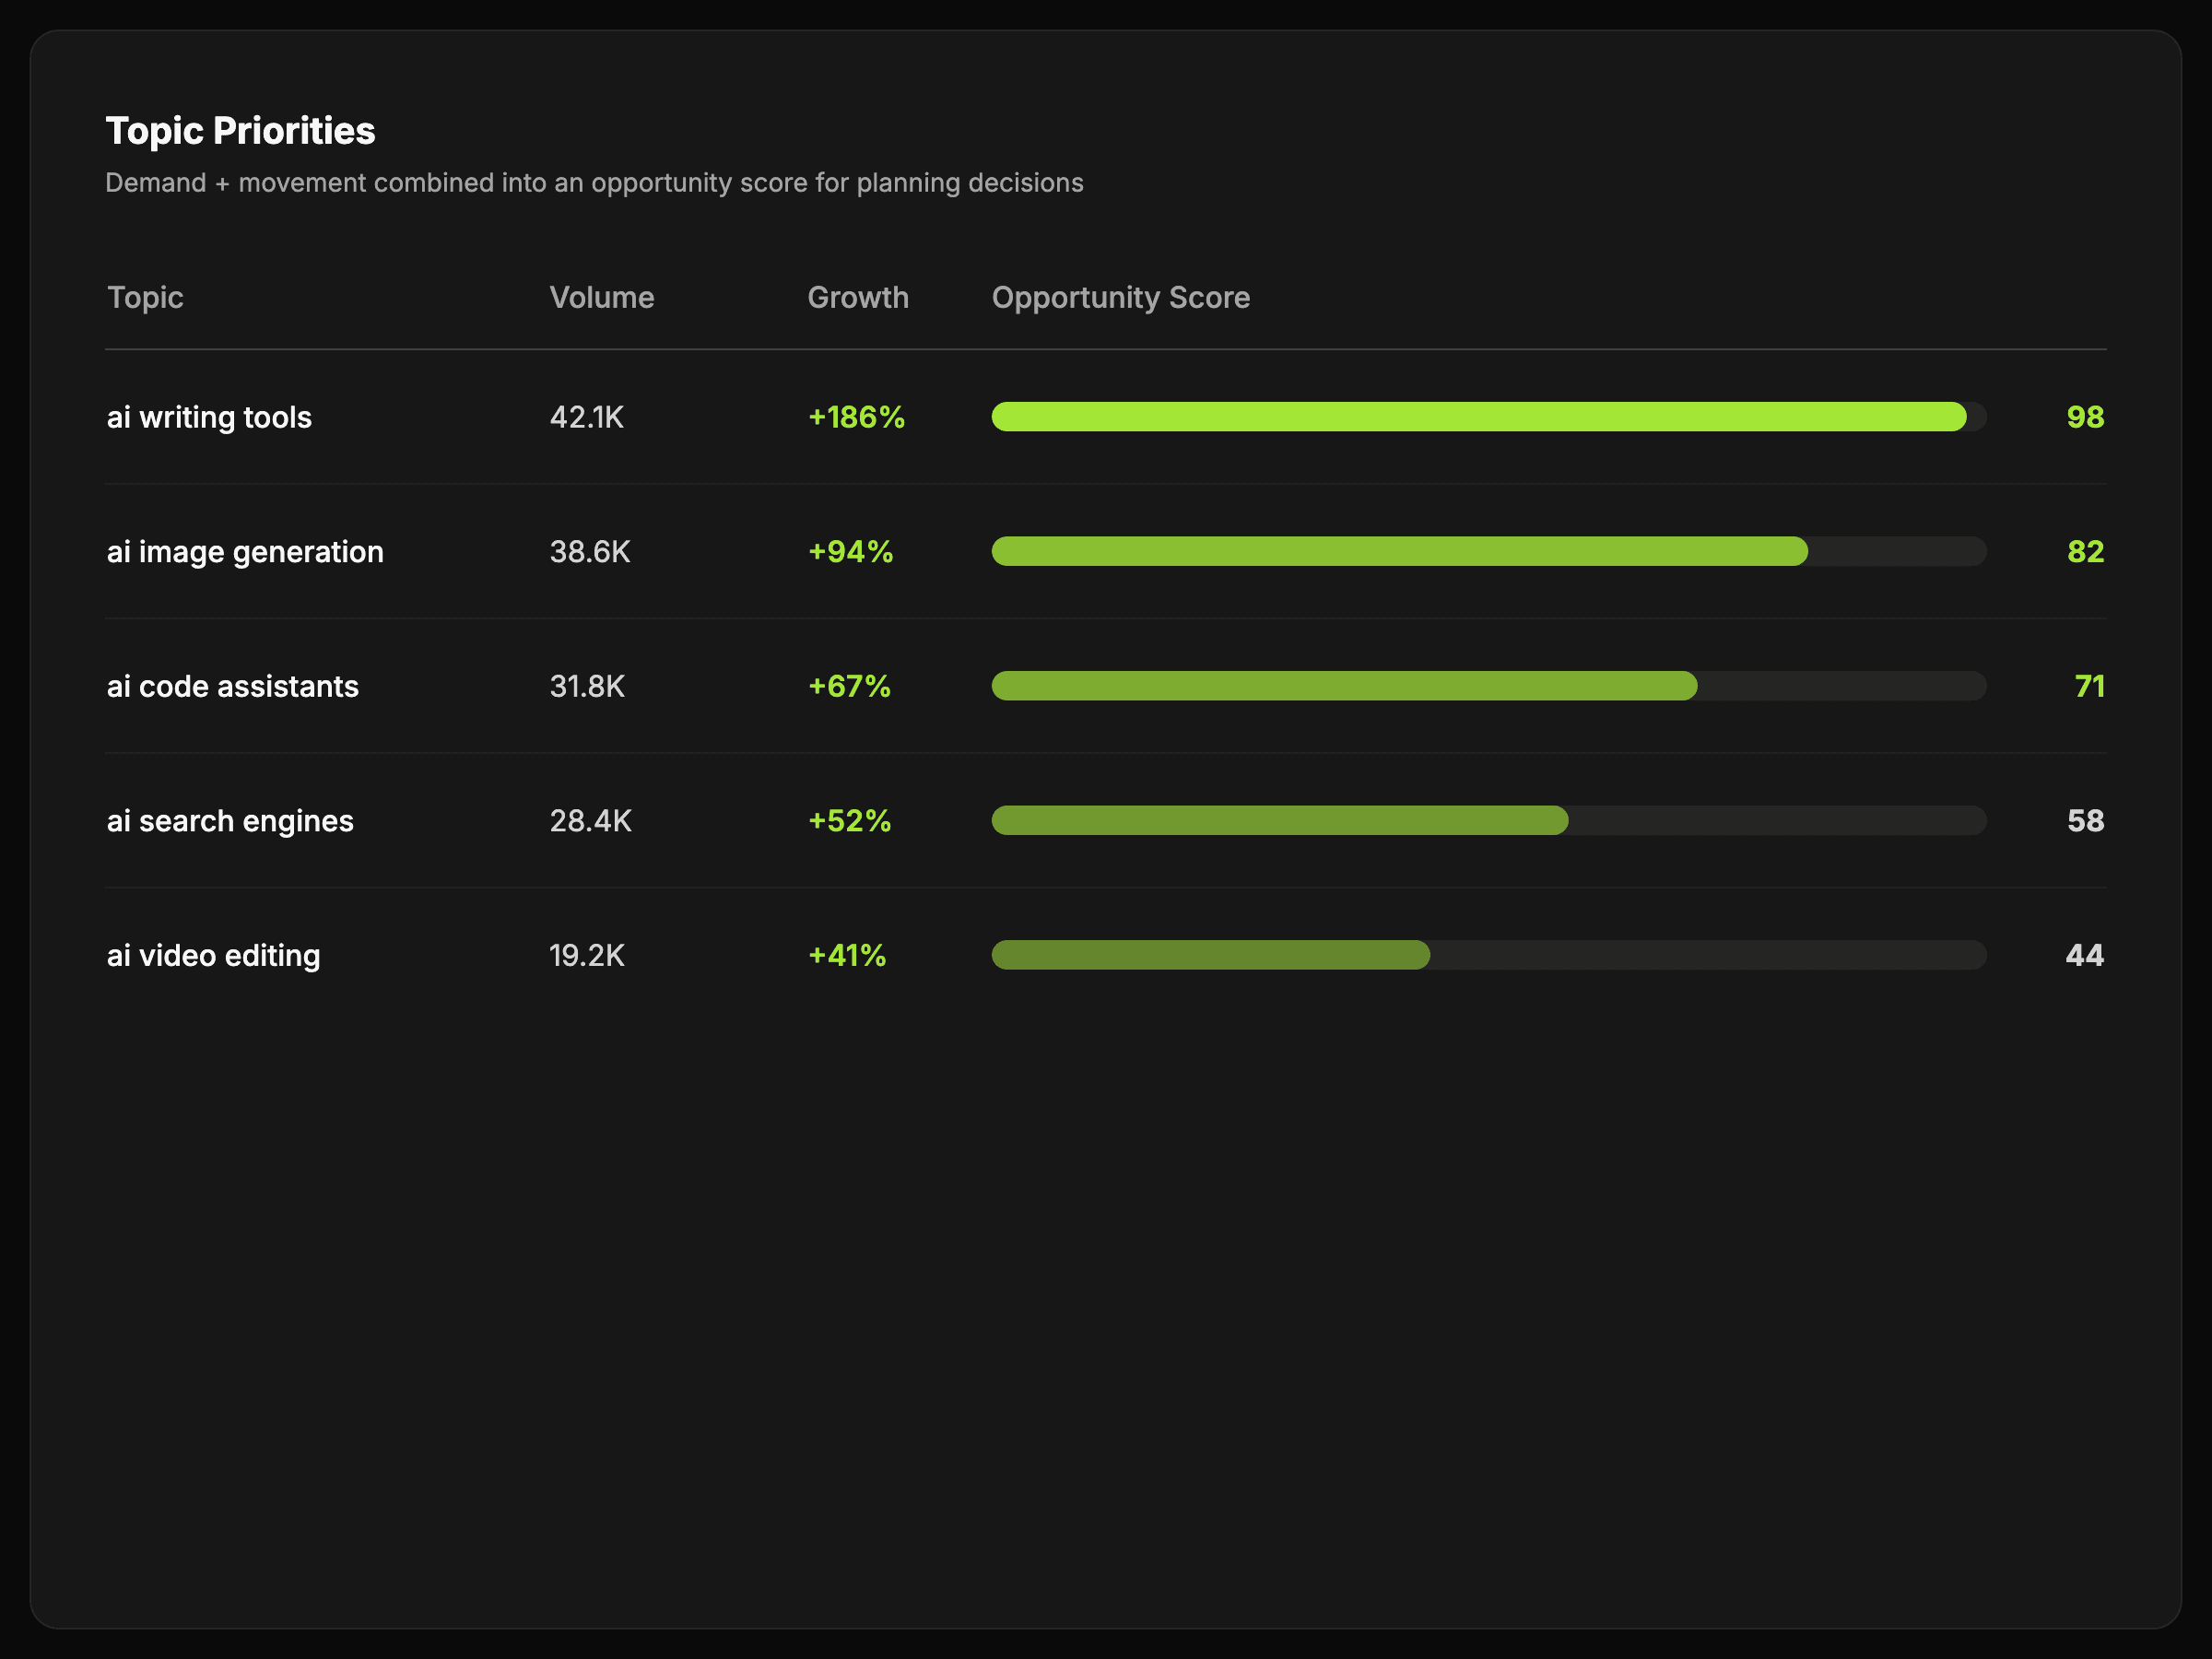Select the ai image generation topic
Viewport: 2212px width, 1659px height.
point(245,552)
